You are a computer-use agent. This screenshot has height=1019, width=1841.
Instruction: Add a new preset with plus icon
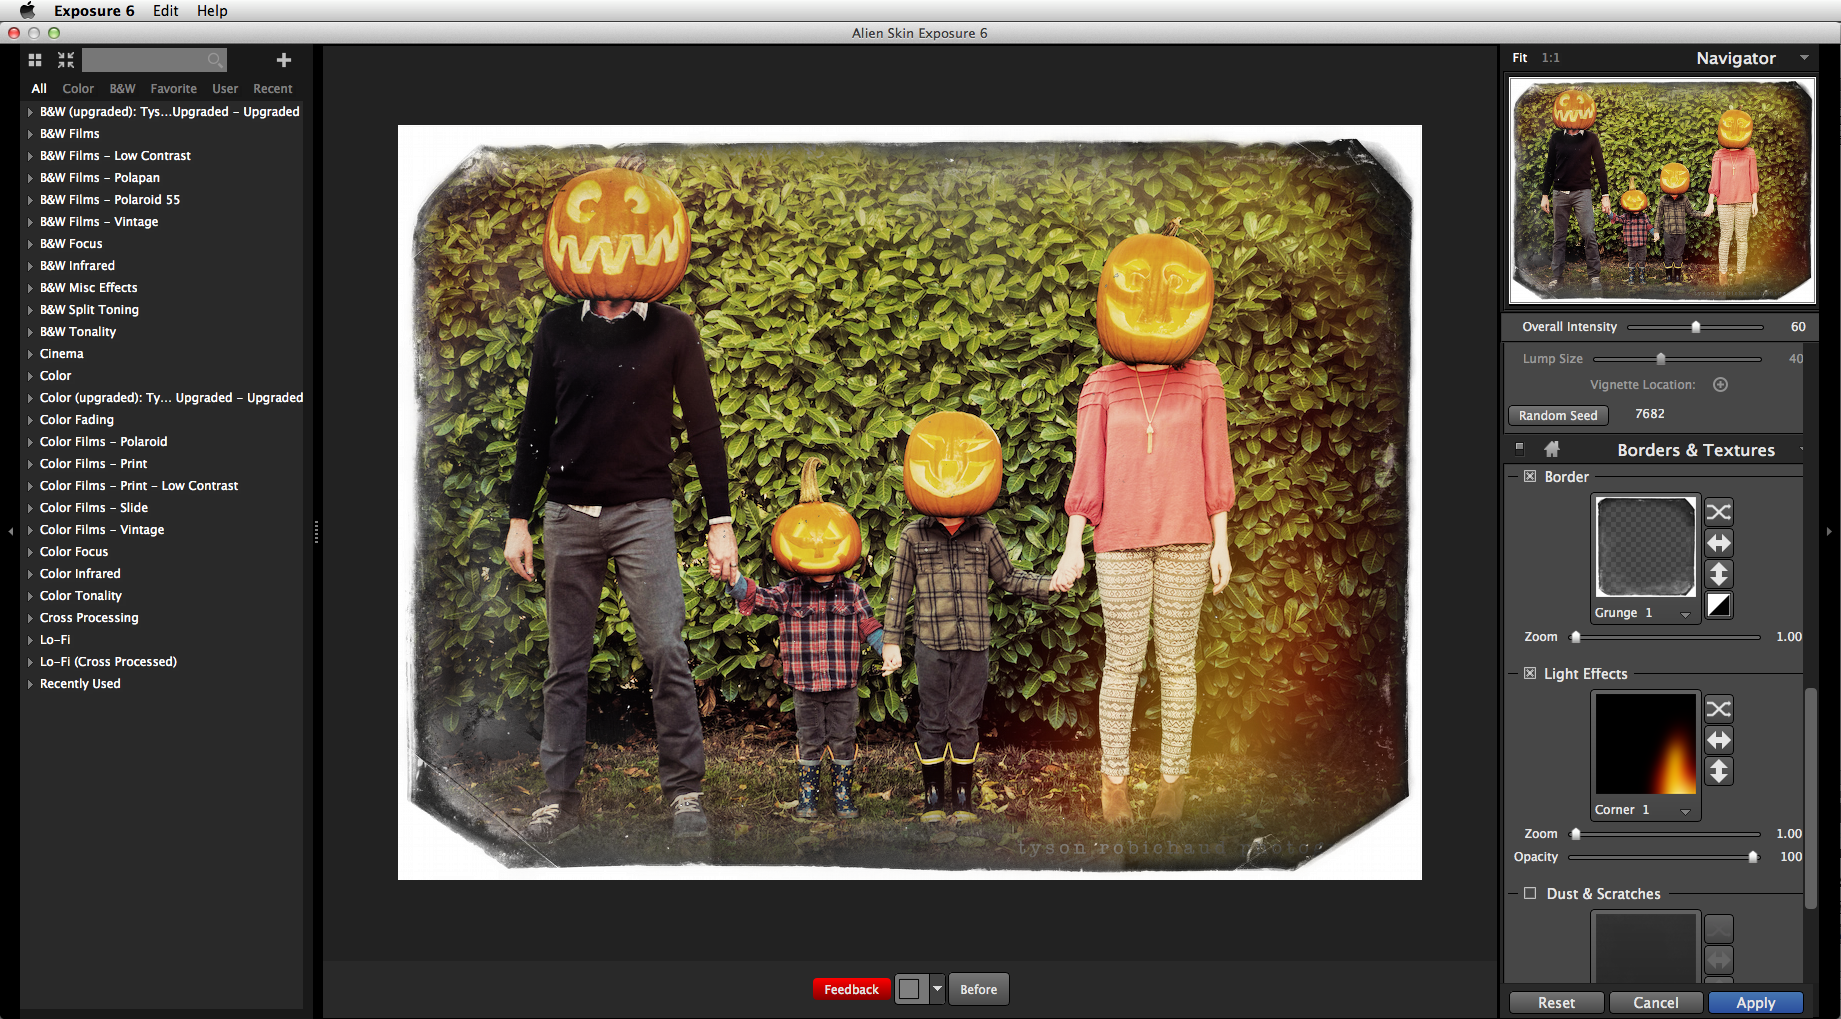284,60
